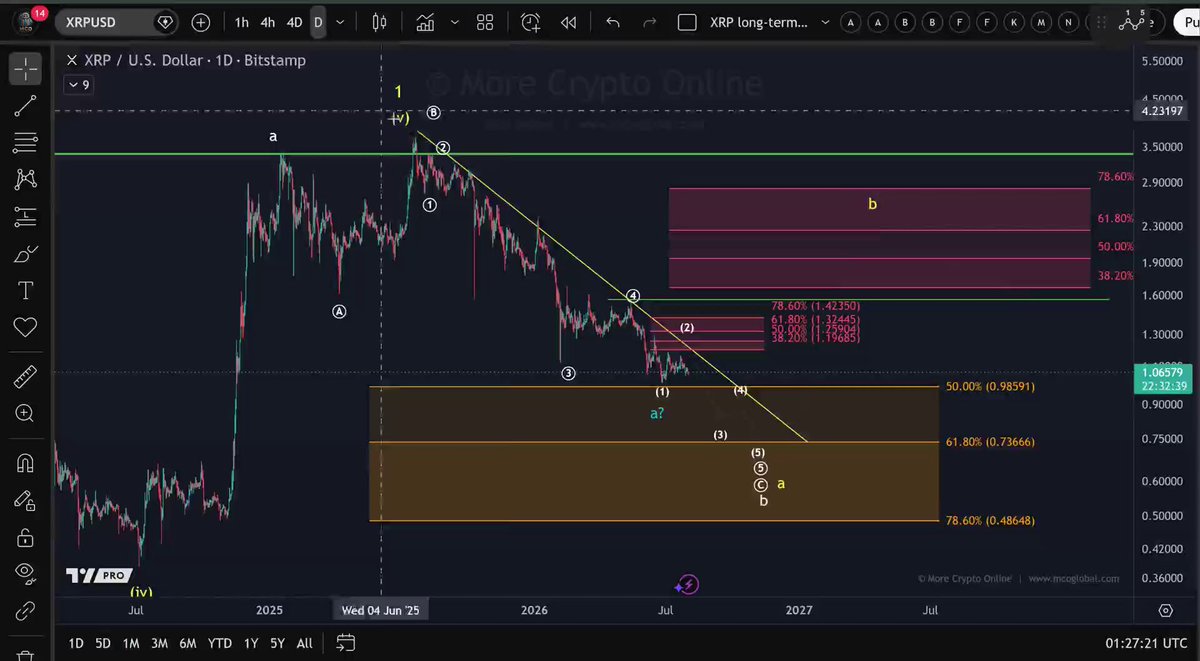Click the 61.80% (0.73666) Fibonacci label

[x=990, y=442]
